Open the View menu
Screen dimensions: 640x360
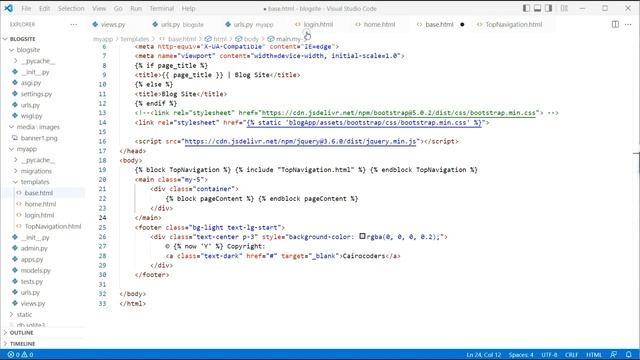(99, 9)
